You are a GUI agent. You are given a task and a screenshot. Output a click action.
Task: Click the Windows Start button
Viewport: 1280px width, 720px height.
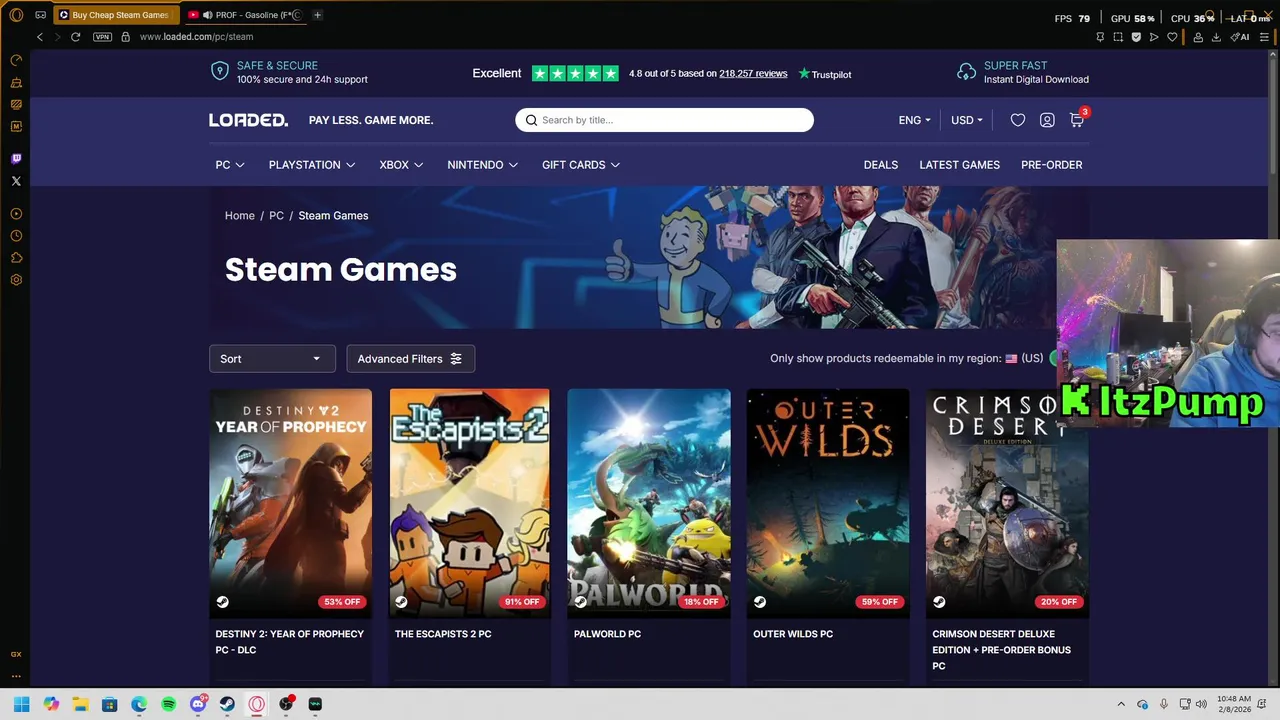tap(21, 704)
